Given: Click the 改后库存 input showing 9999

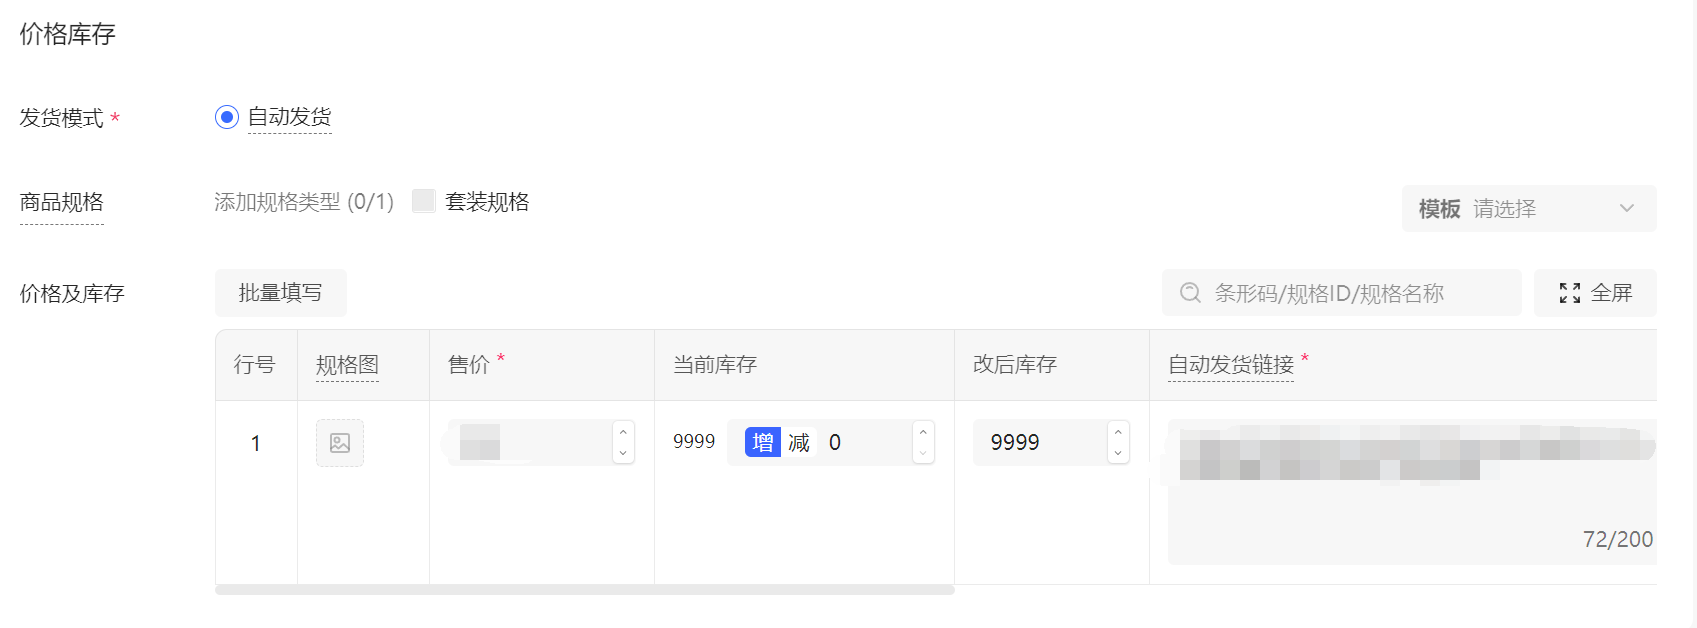Looking at the screenshot, I should [1040, 442].
